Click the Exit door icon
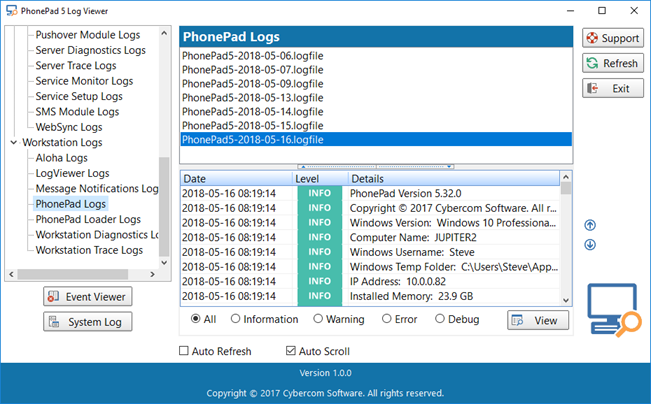The height and width of the screenshot is (404, 651). point(592,88)
